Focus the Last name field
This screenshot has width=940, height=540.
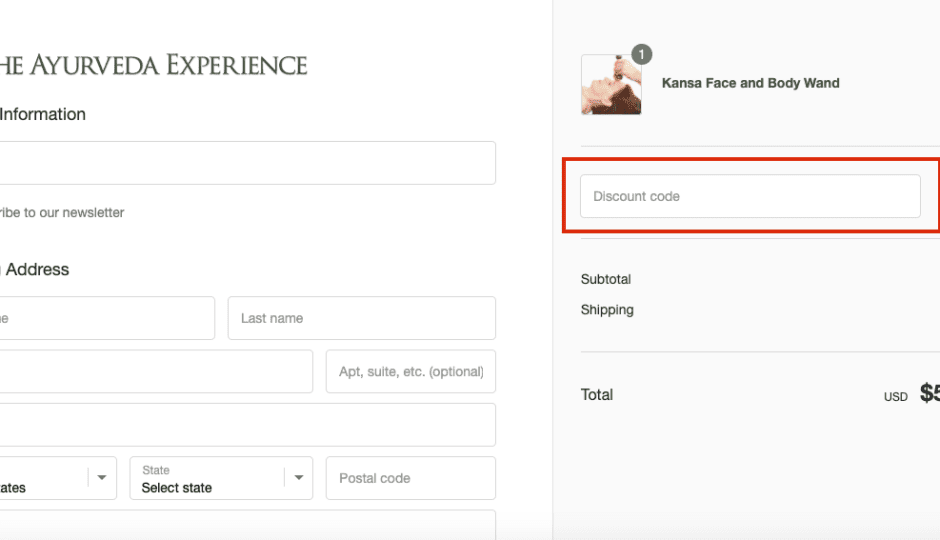[x=361, y=318]
